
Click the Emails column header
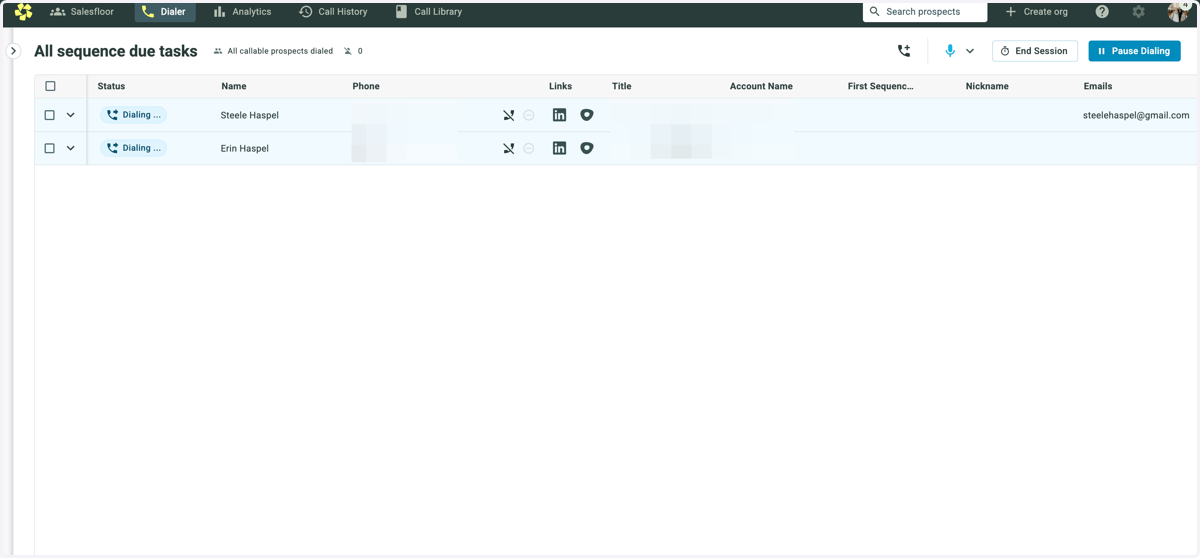[x=1098, y=86]
